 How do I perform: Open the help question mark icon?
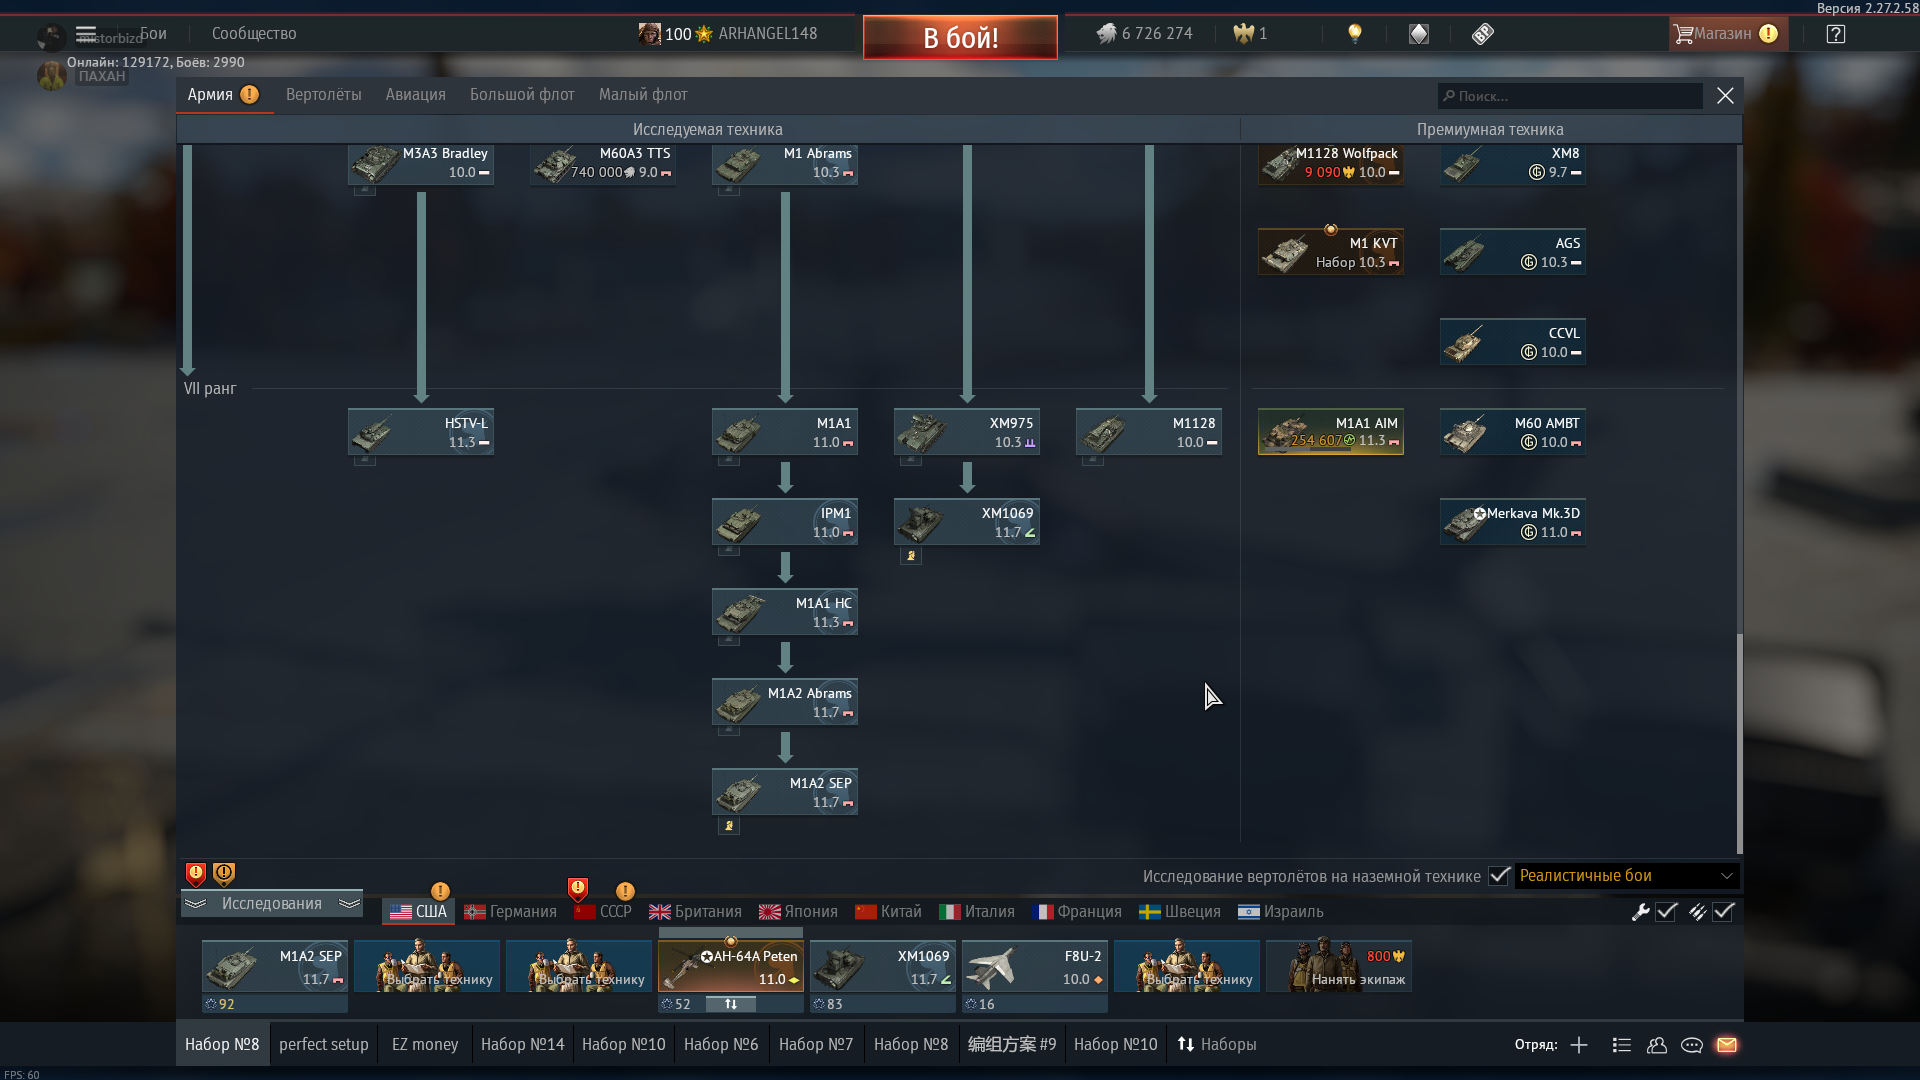point(1836,34)
